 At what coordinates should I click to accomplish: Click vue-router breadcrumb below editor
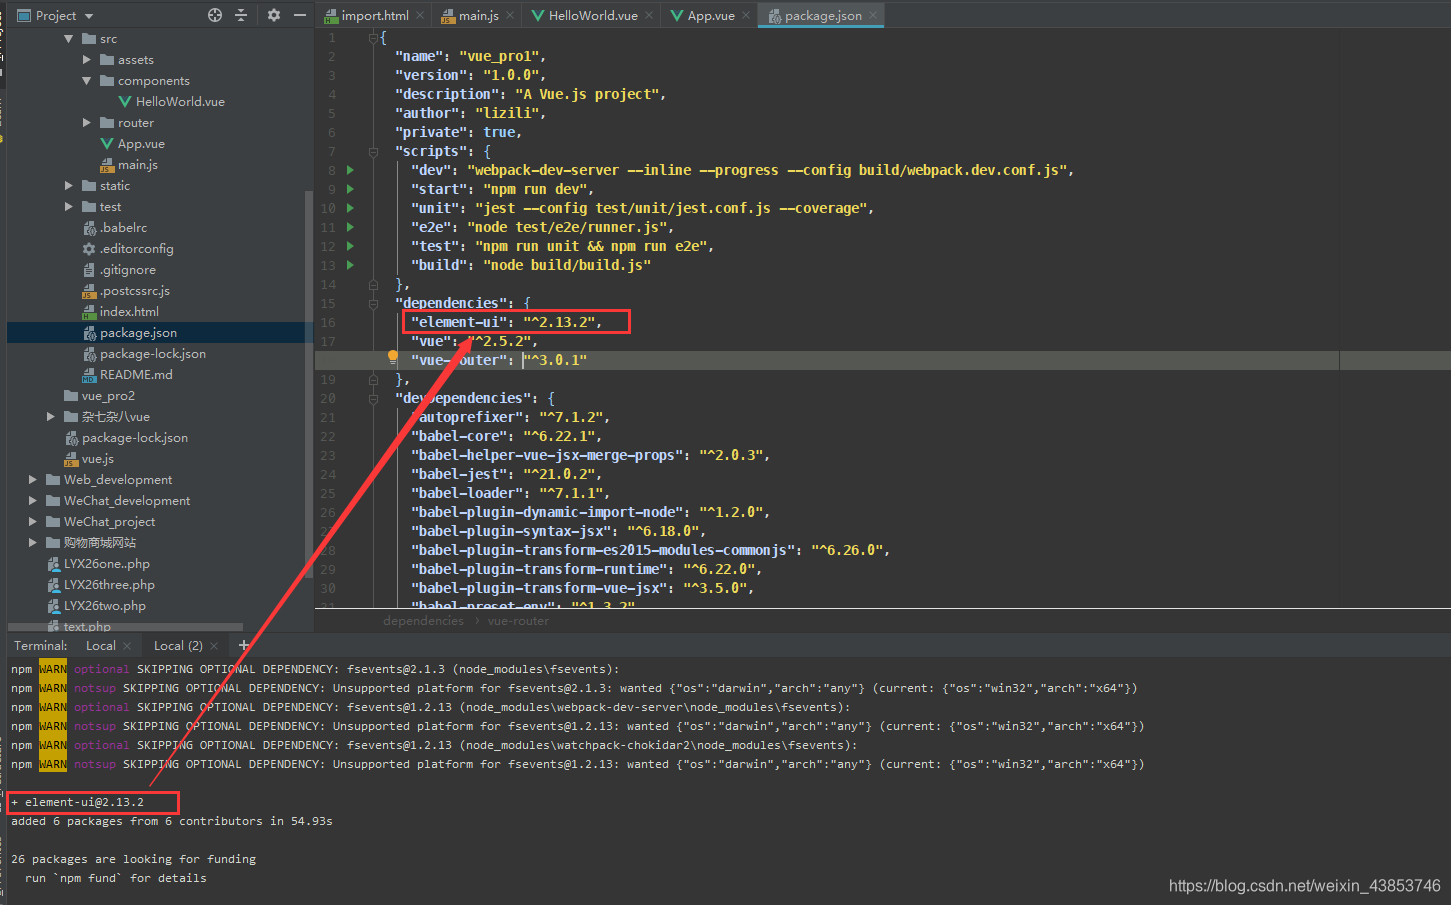(518, 621)
